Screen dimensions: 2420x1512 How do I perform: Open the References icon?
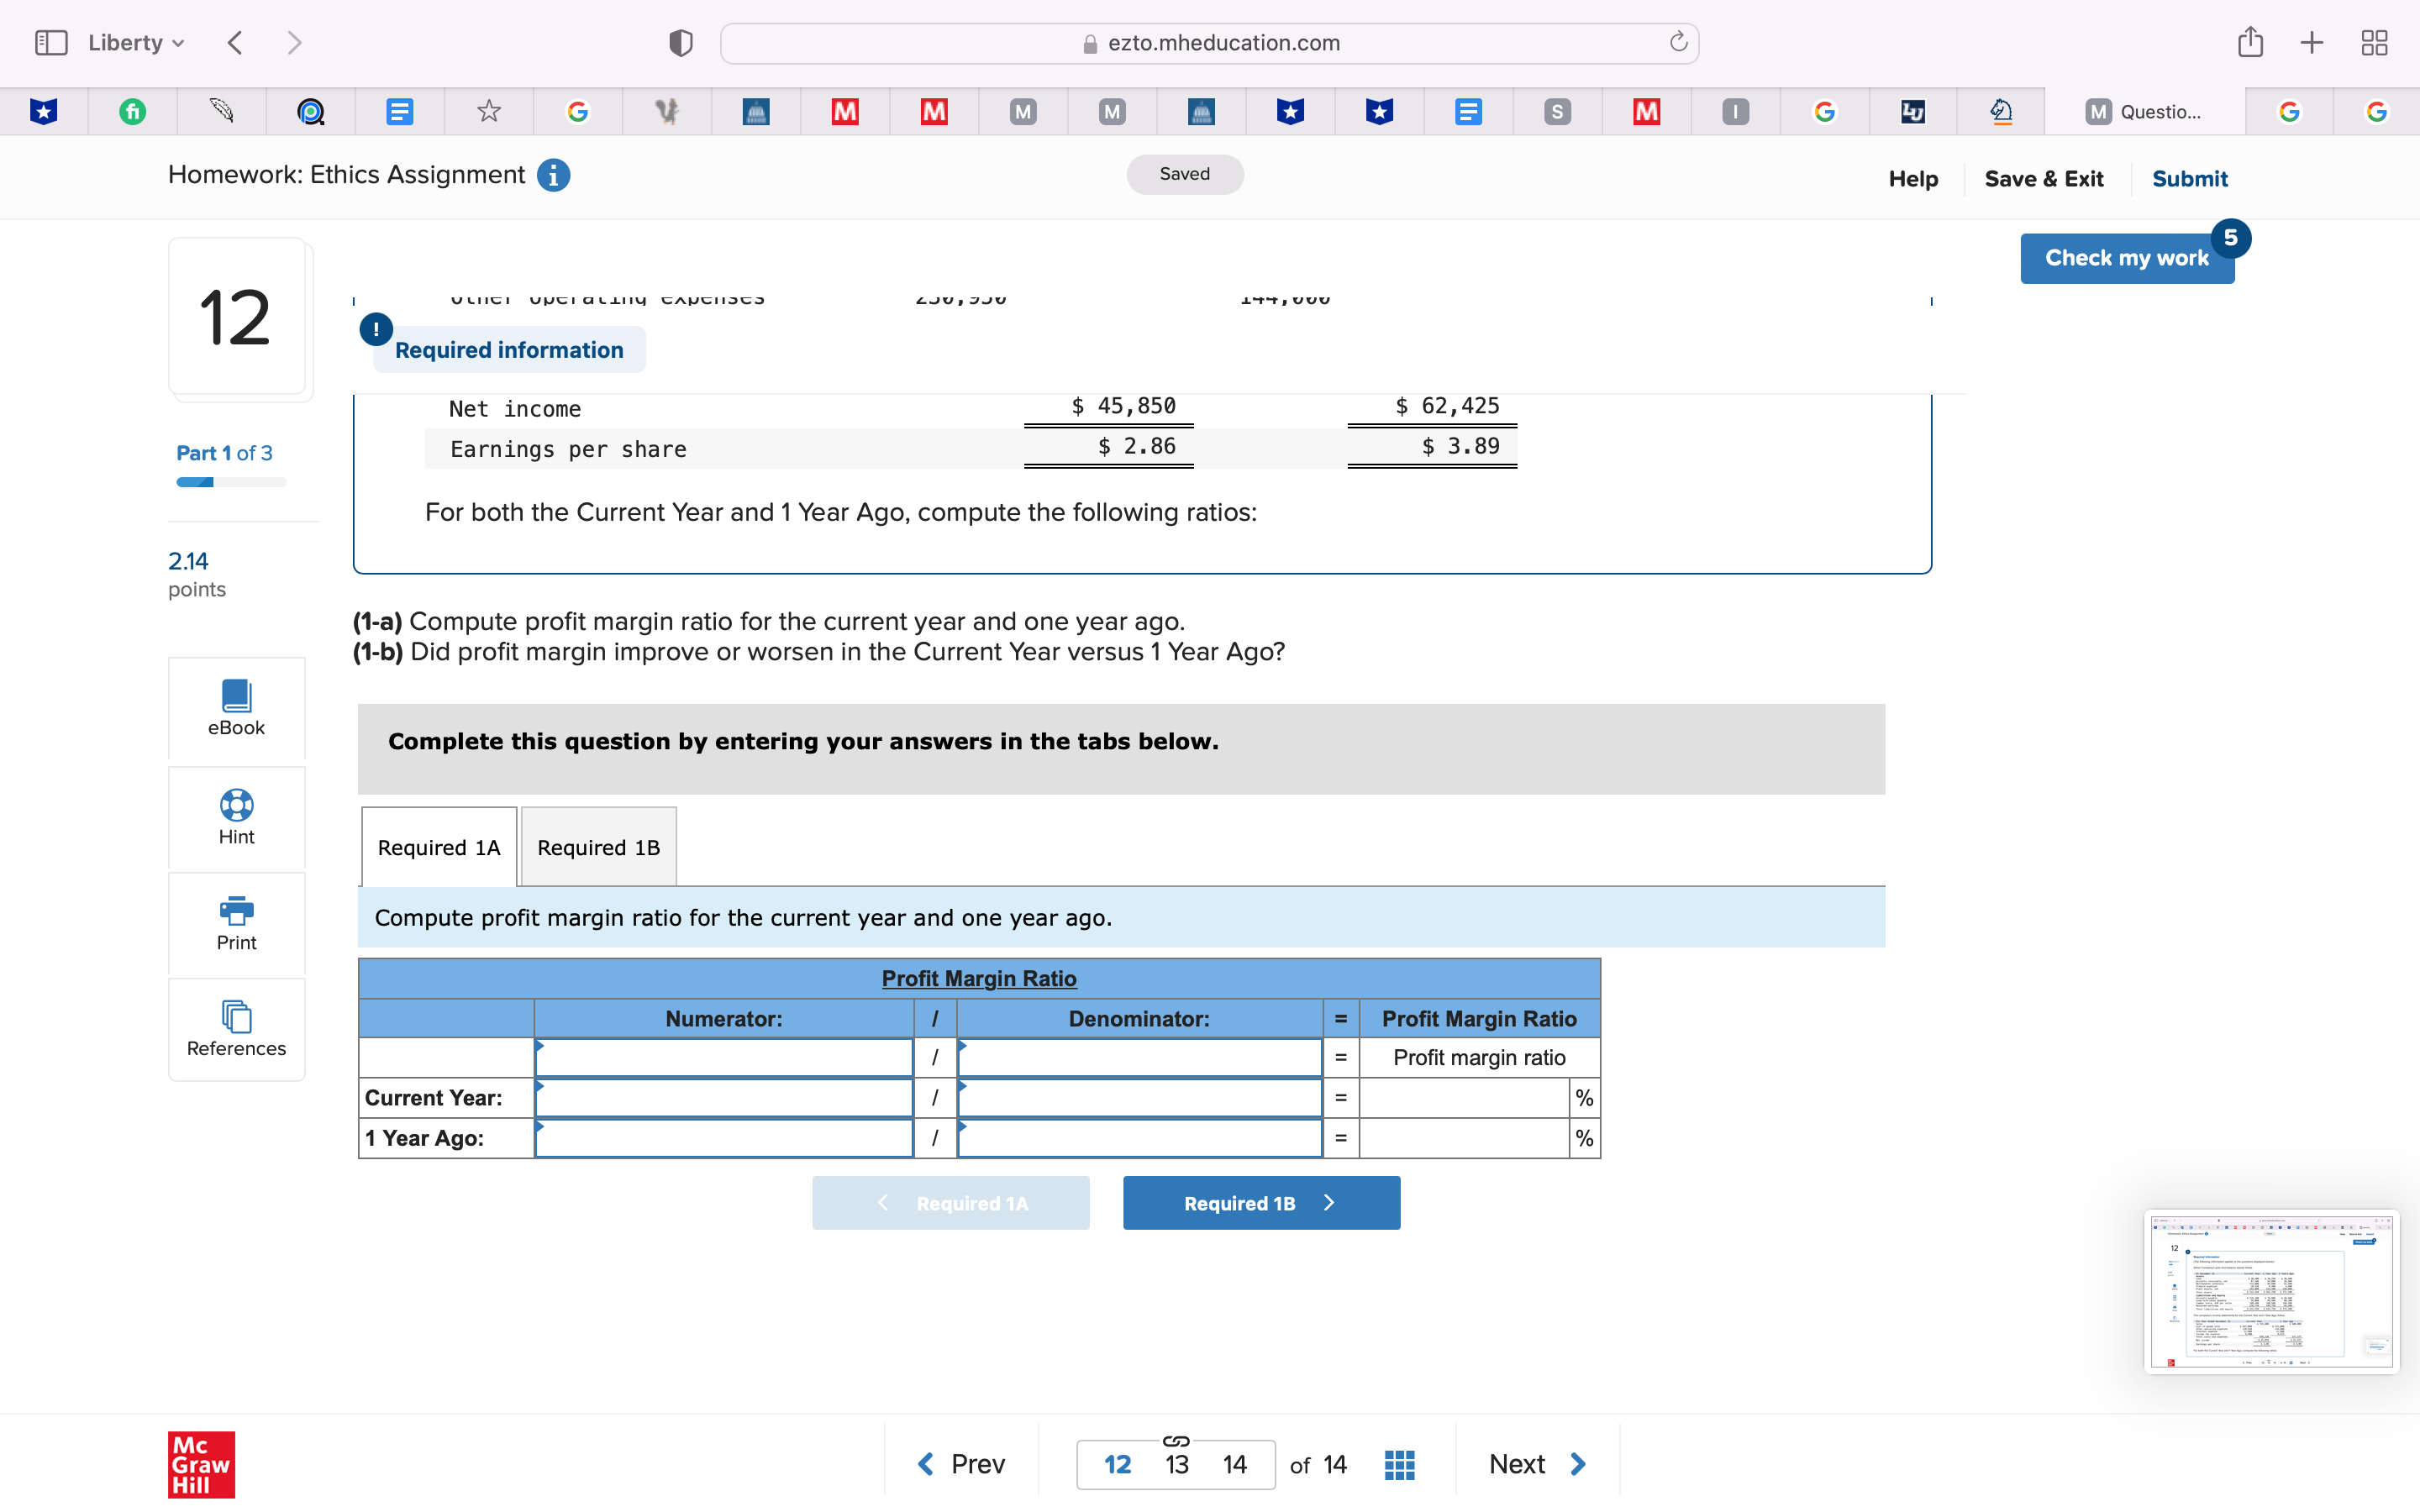(236, 1016)
